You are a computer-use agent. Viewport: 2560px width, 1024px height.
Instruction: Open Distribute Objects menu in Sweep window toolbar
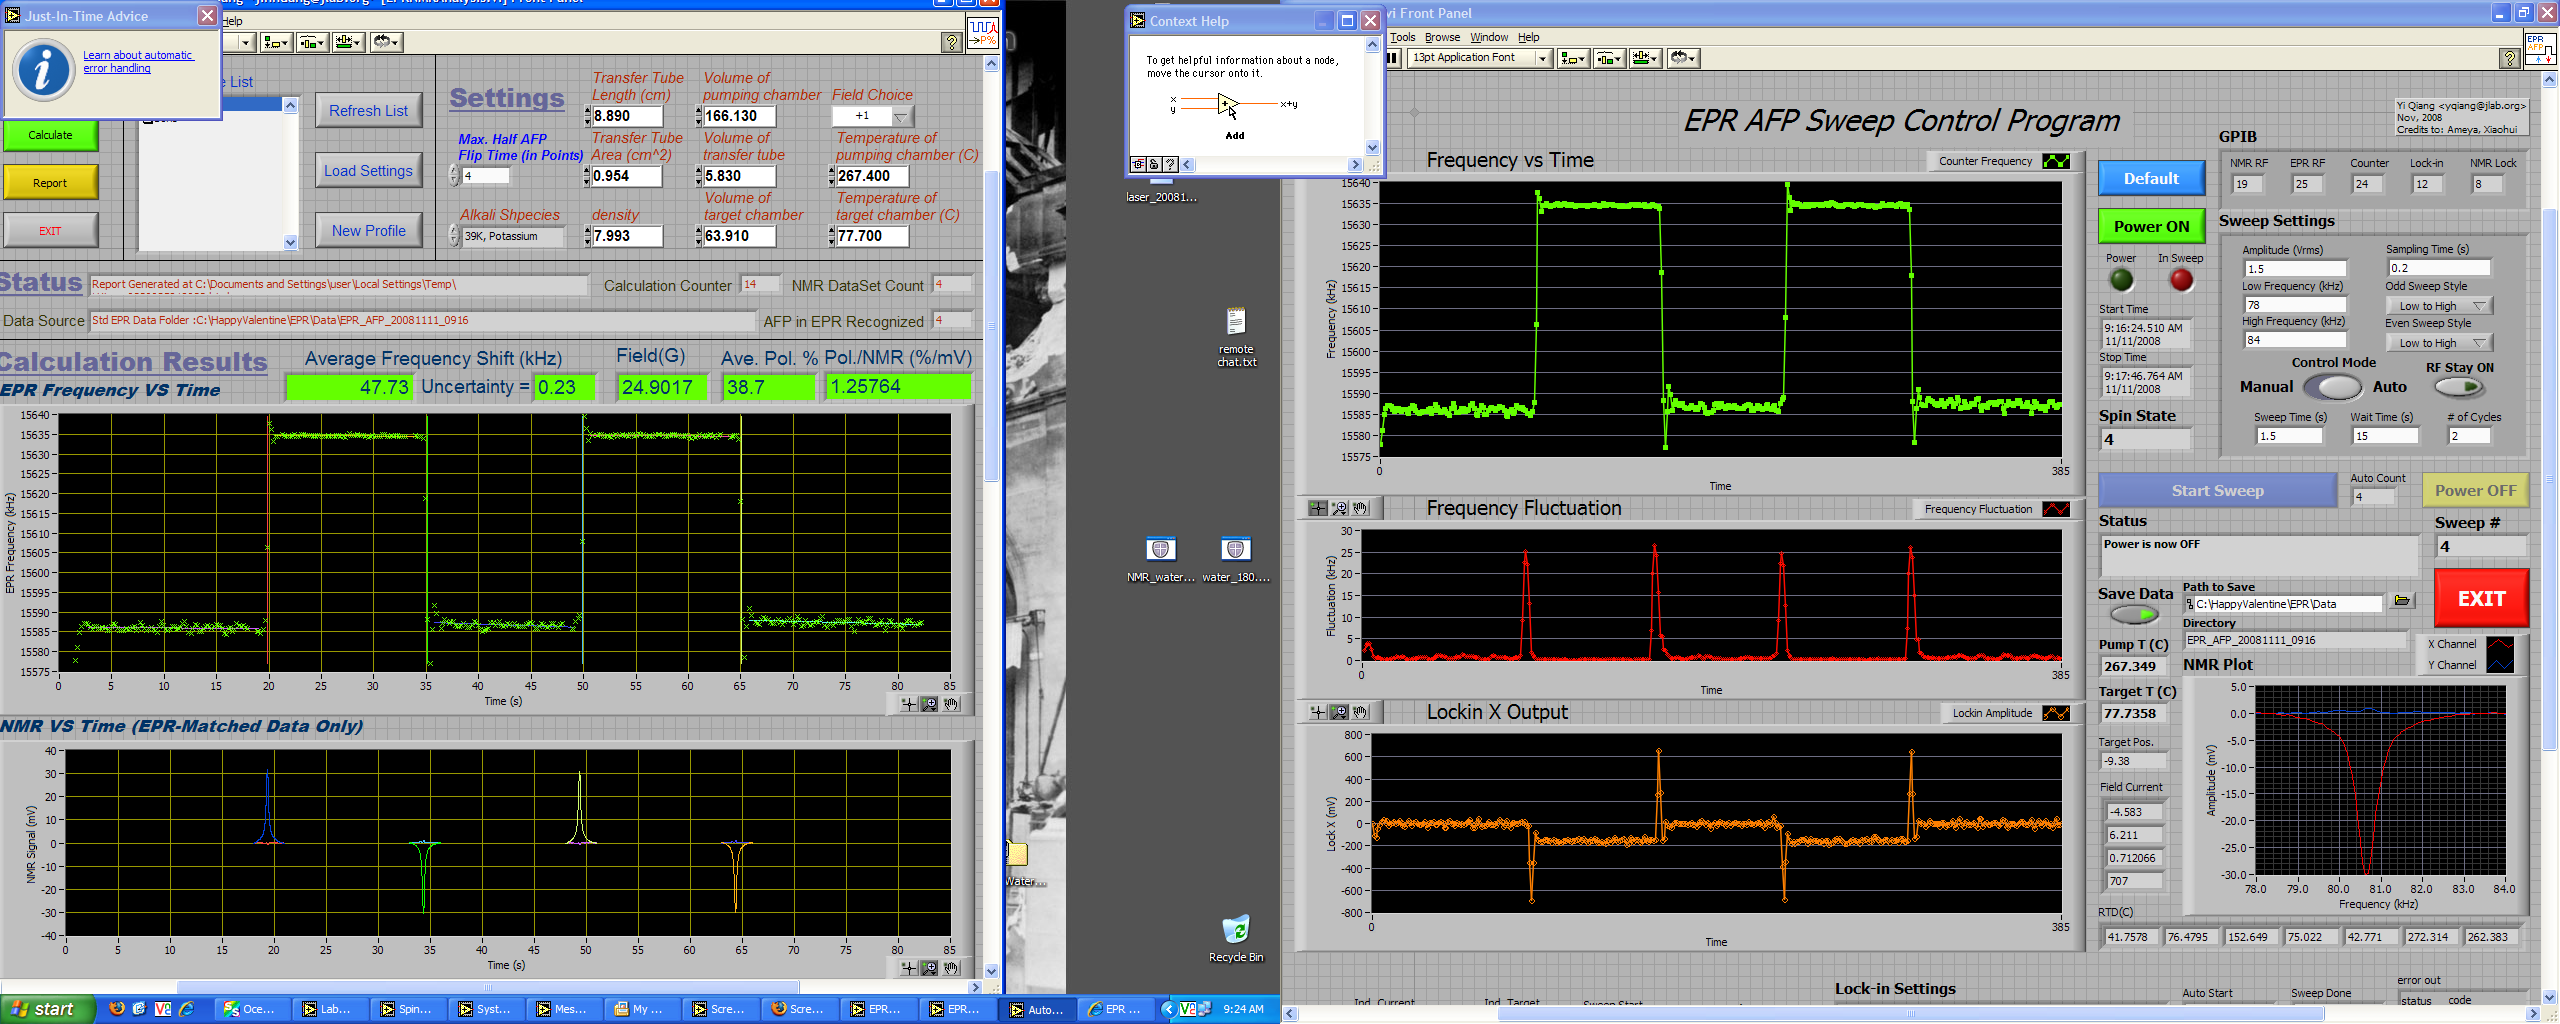point(1608,58)
